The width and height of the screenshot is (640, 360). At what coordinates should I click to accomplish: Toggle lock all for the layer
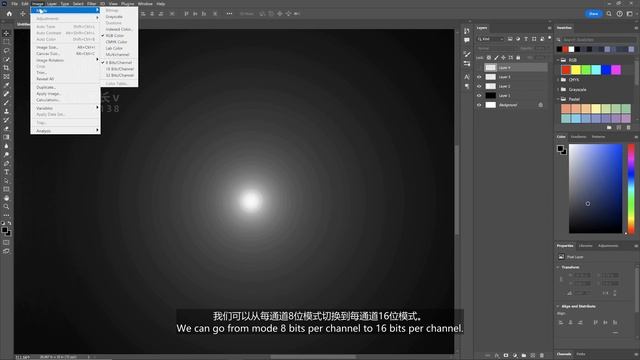click(x=518, y=58)
